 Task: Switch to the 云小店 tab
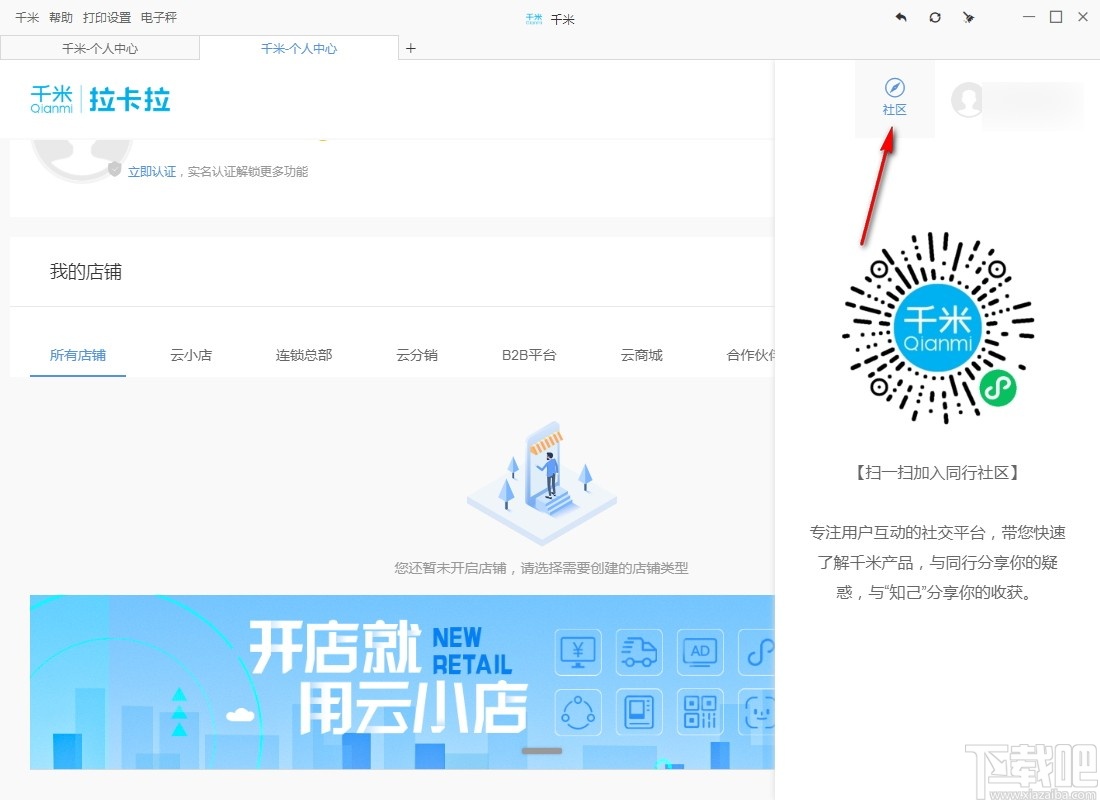191,354
